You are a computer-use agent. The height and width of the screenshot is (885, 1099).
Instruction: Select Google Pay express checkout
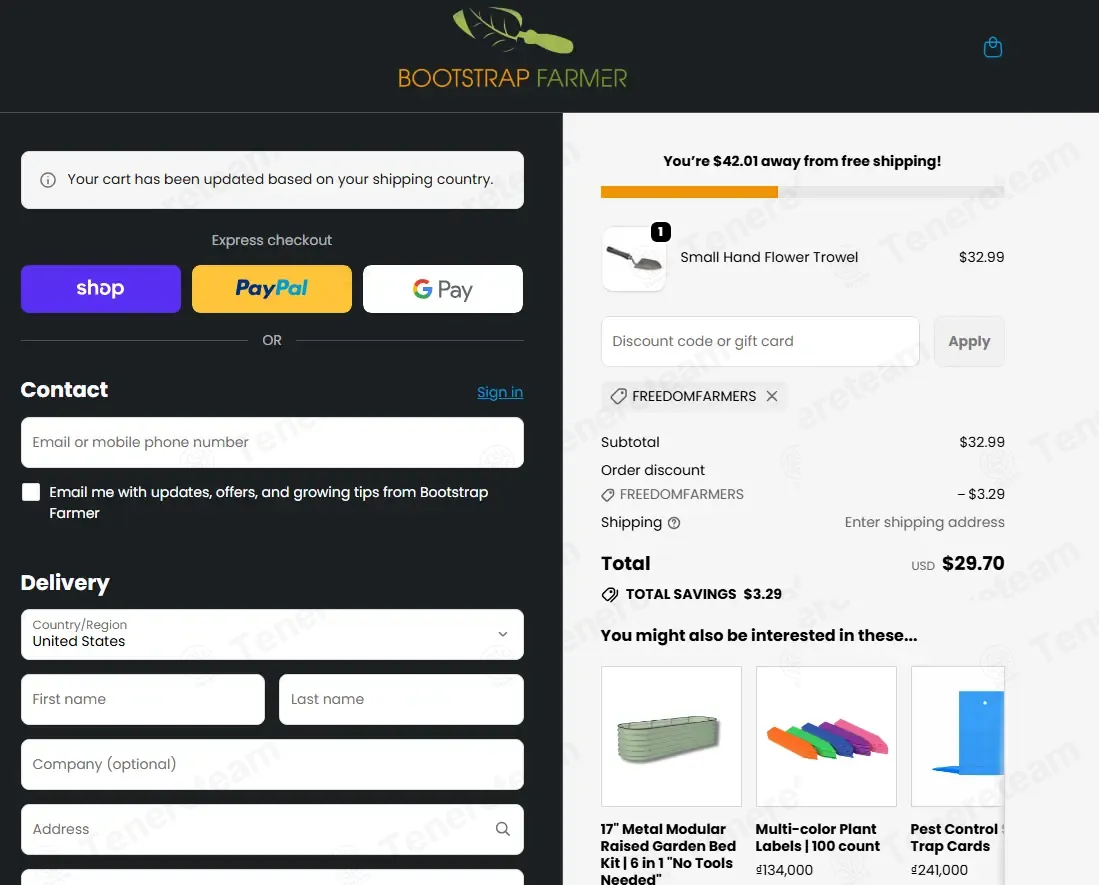pos(442,289)
